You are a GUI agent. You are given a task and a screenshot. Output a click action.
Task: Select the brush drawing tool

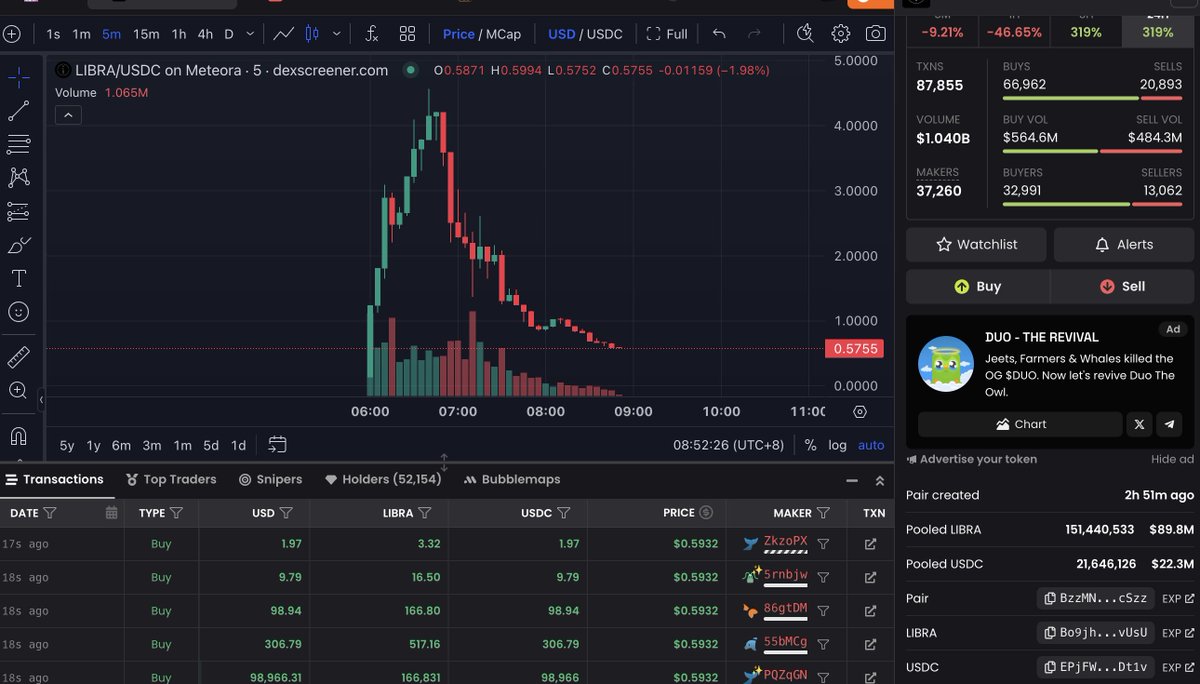(18, 245)
